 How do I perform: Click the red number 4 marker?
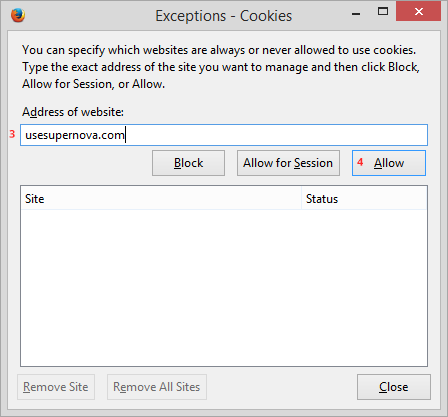pyautogui.click(x=360, y=162)
